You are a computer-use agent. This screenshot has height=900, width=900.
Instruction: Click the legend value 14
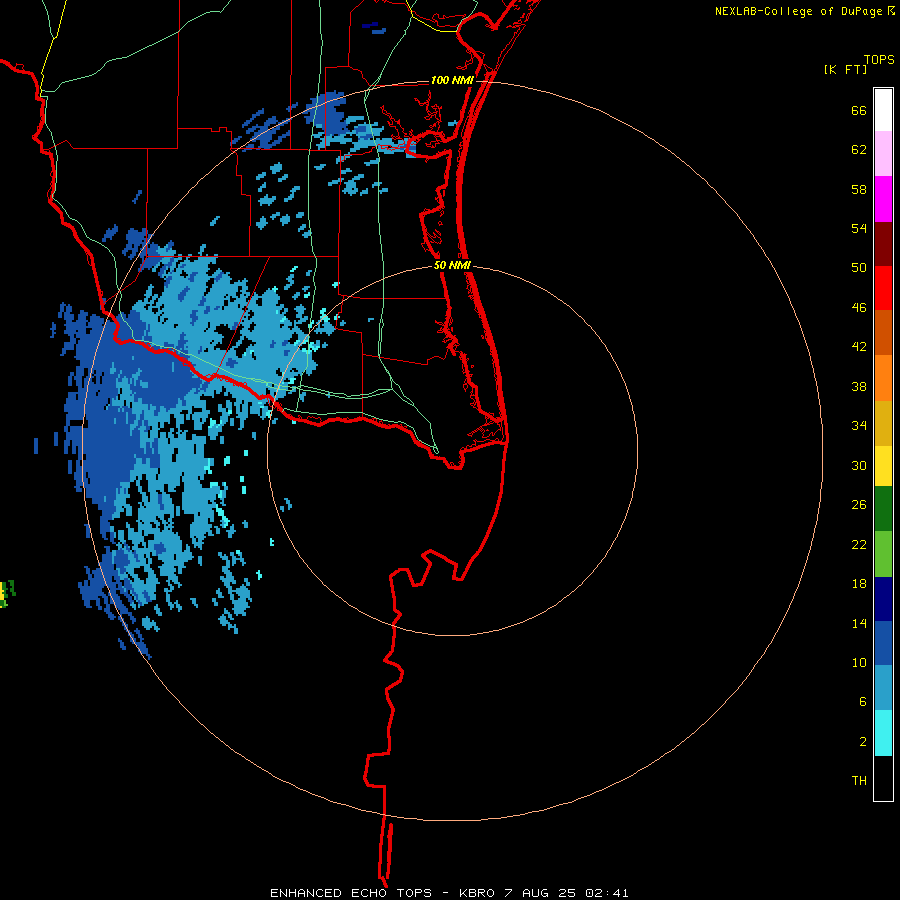point(859,623)
